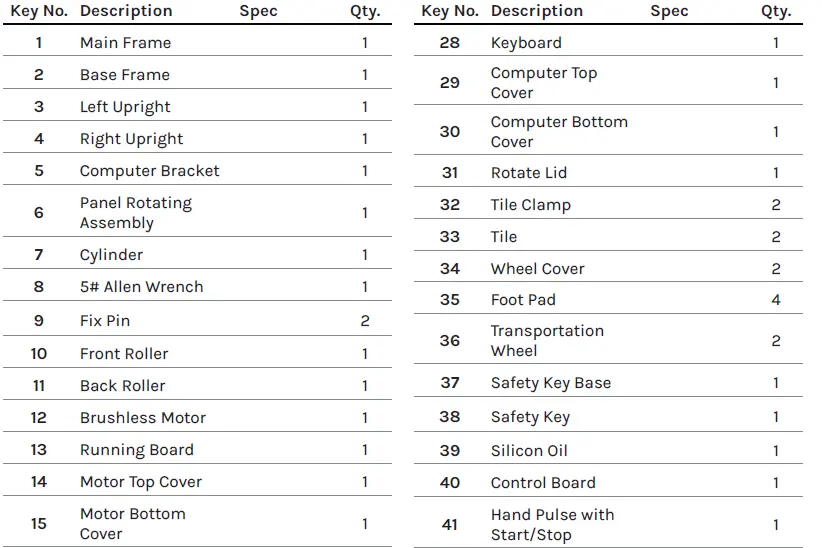The height and width of the screenshot is (548, 822).
Task: Click the "Tile Clamp" description
Action: [x=531, y=205]
